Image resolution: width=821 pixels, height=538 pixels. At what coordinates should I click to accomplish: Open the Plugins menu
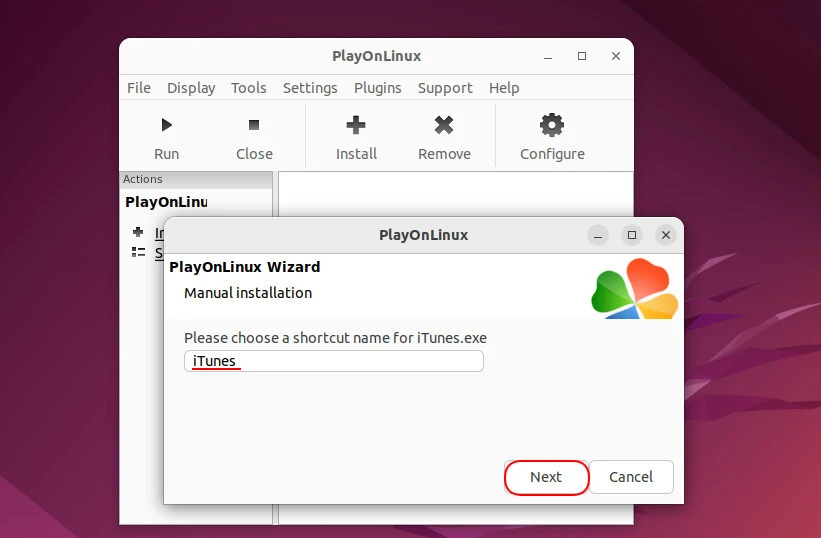(x=378, y=88)
